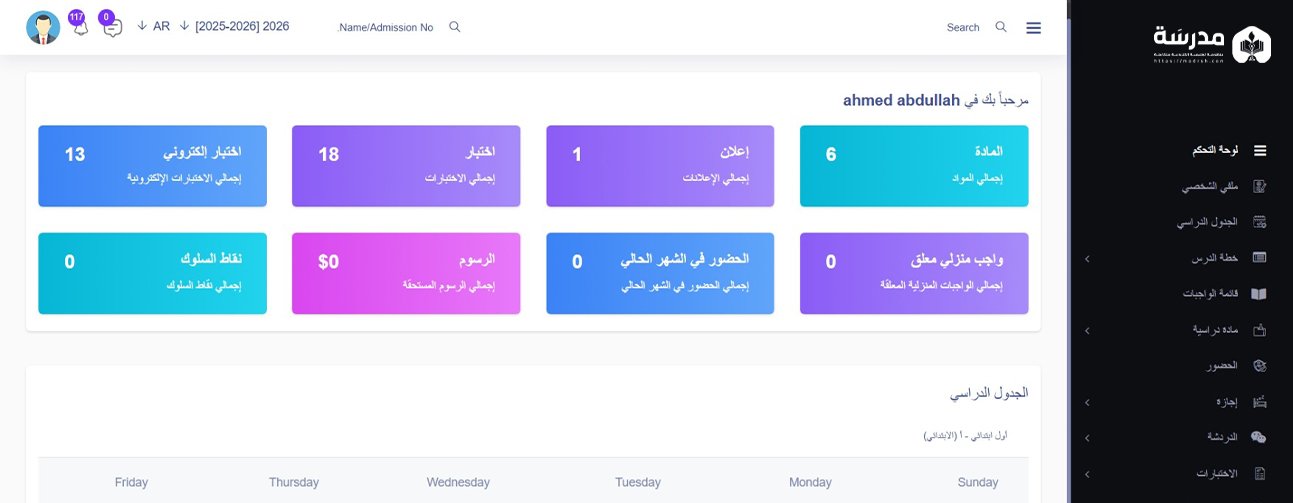This screenshot has height=503, width=1293.
Task: Expand the مادة دراسية sidebar submenu
Action: (x=1087, y=330)
